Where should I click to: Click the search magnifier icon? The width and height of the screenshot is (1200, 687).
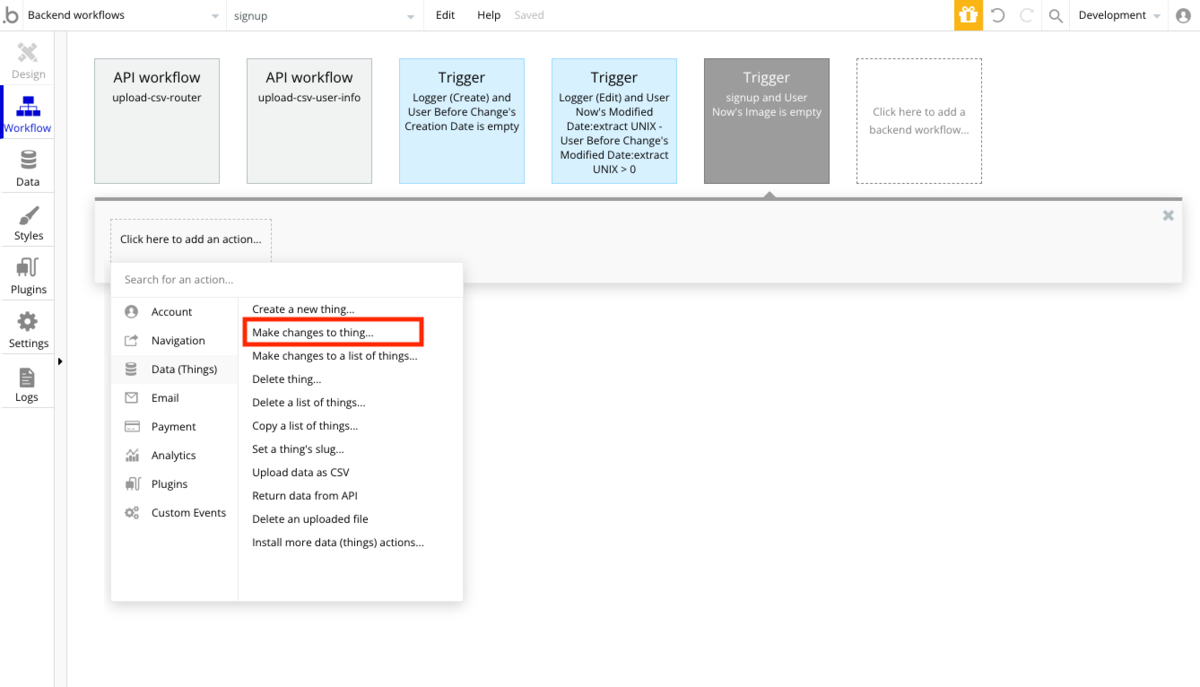pyautogui.click(x=1055, y=16)
